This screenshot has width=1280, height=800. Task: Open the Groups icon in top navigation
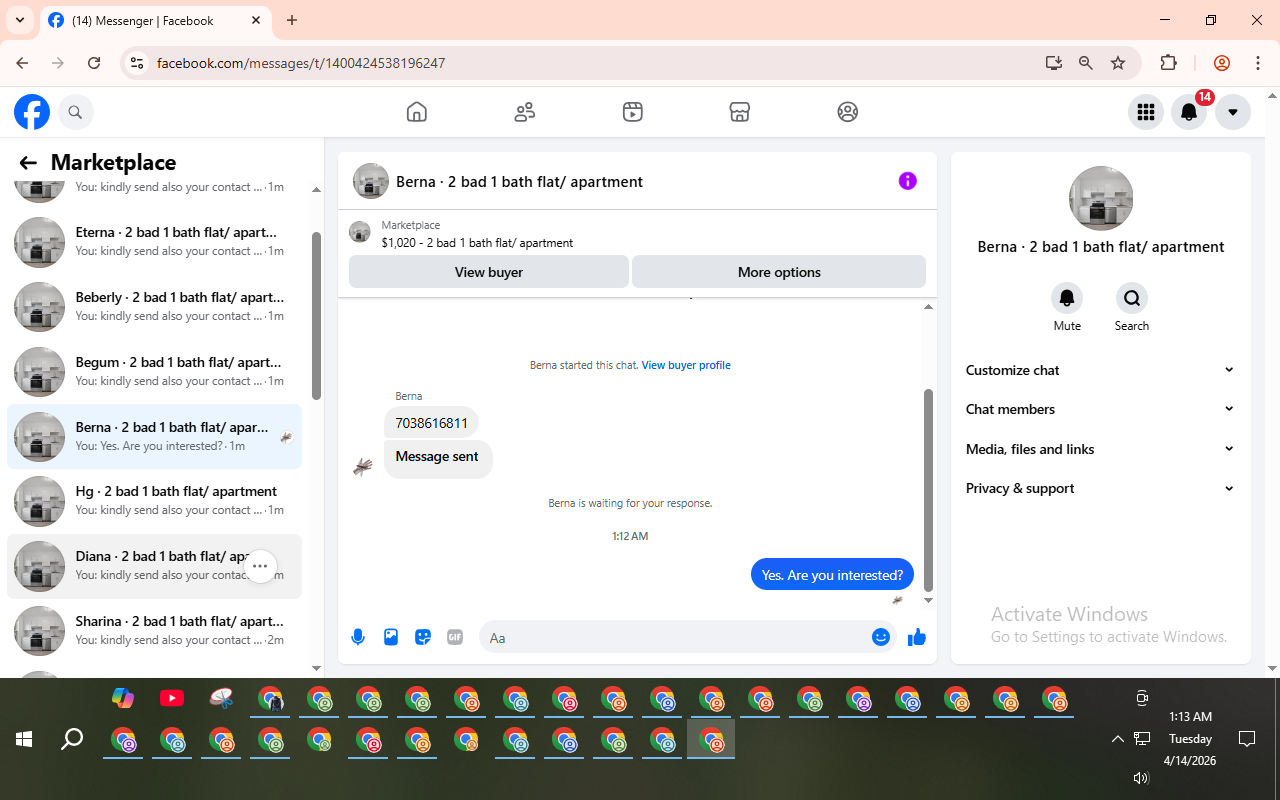pyautogui.click(x=848, y=112)
